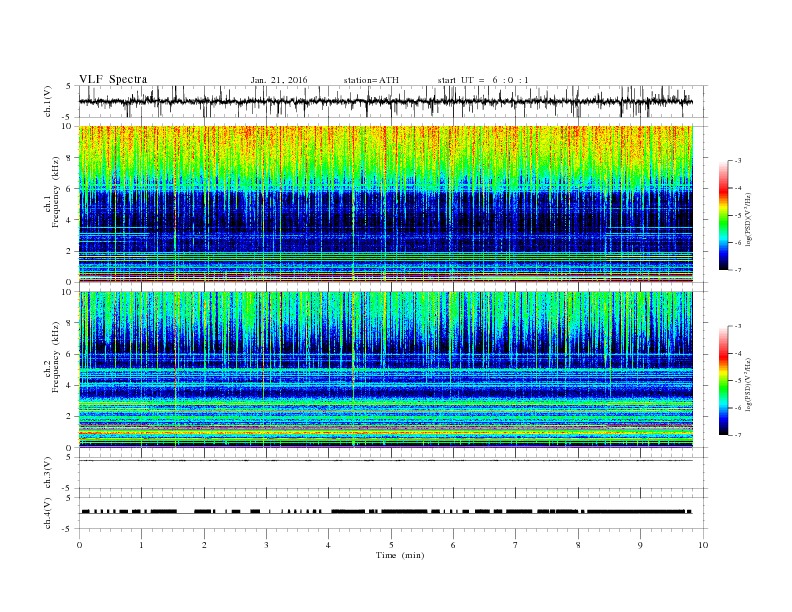
Task: Click the "0" tick on the time axis
Action: coord(79,545)
